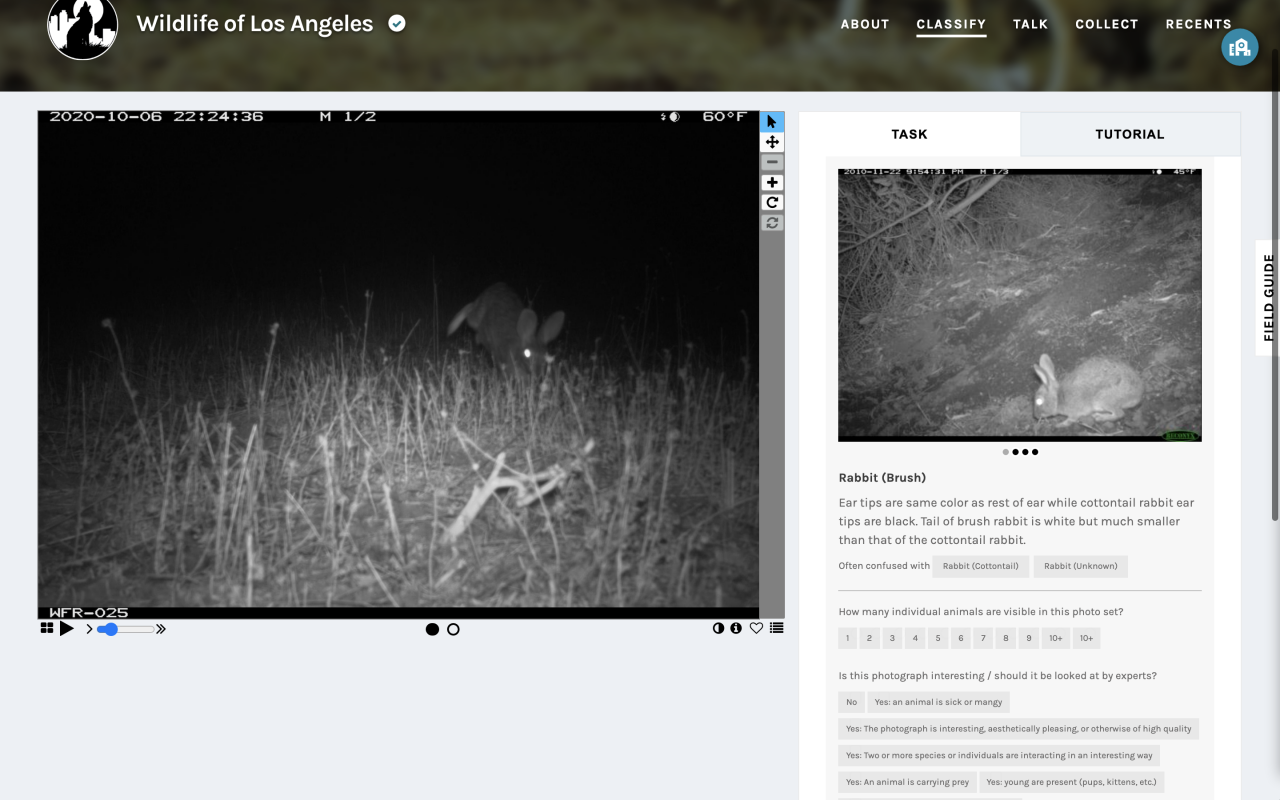Show first frame via filled dot
Viewport: 1280px width, 800px height.
coord(432,629)
